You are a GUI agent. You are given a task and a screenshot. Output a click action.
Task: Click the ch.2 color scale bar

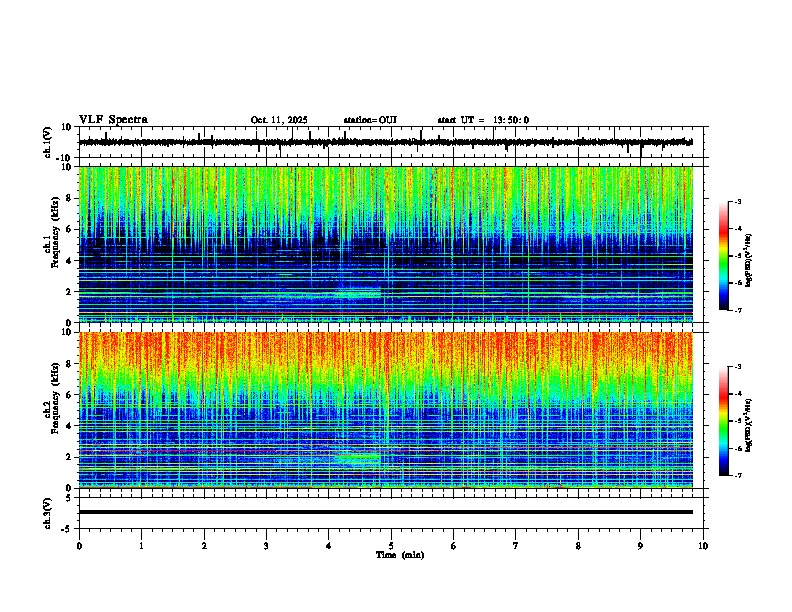click(723, 421)
